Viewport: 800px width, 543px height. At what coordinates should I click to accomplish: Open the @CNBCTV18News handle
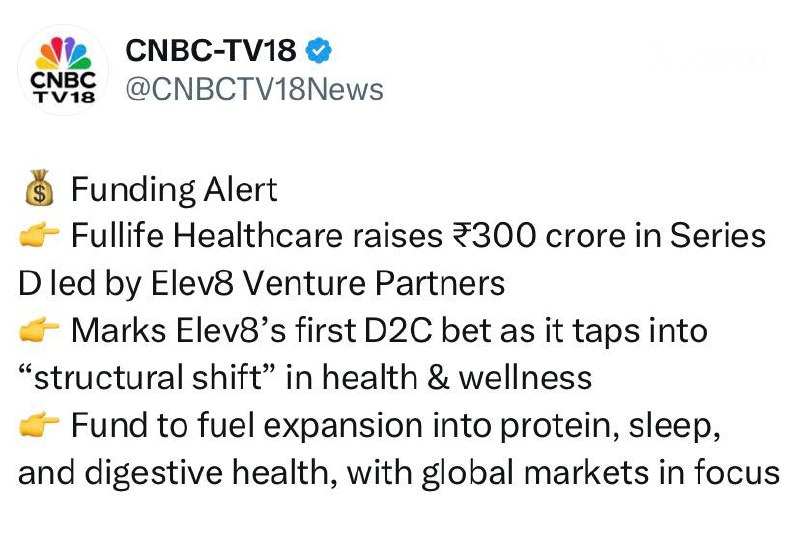click(253, 89)
